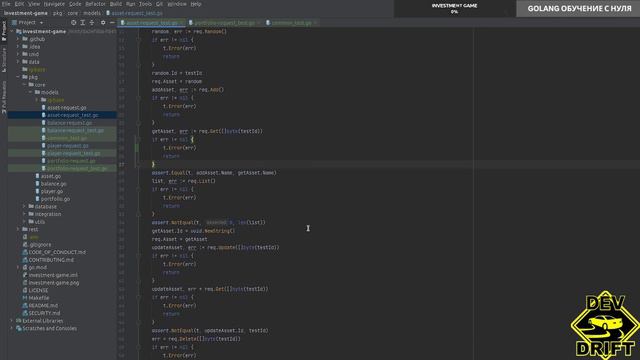Expand the rest folder
The height and width of the screenshot is (360, 640).
18,229
